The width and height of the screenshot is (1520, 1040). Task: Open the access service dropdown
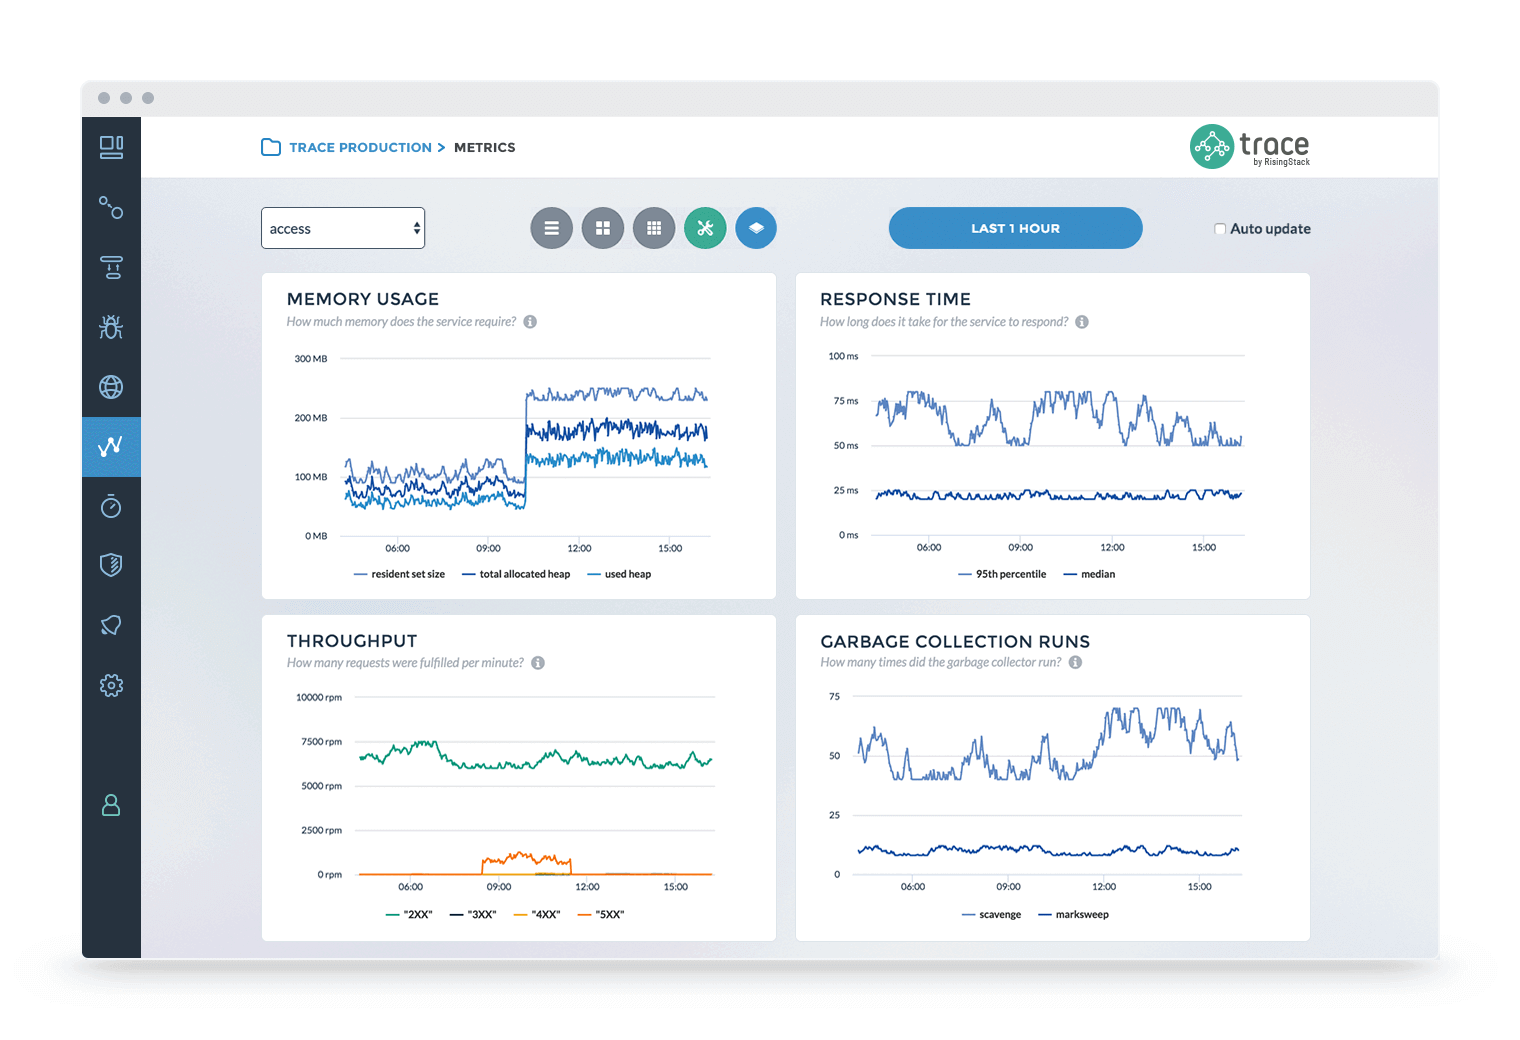(343, 228)
